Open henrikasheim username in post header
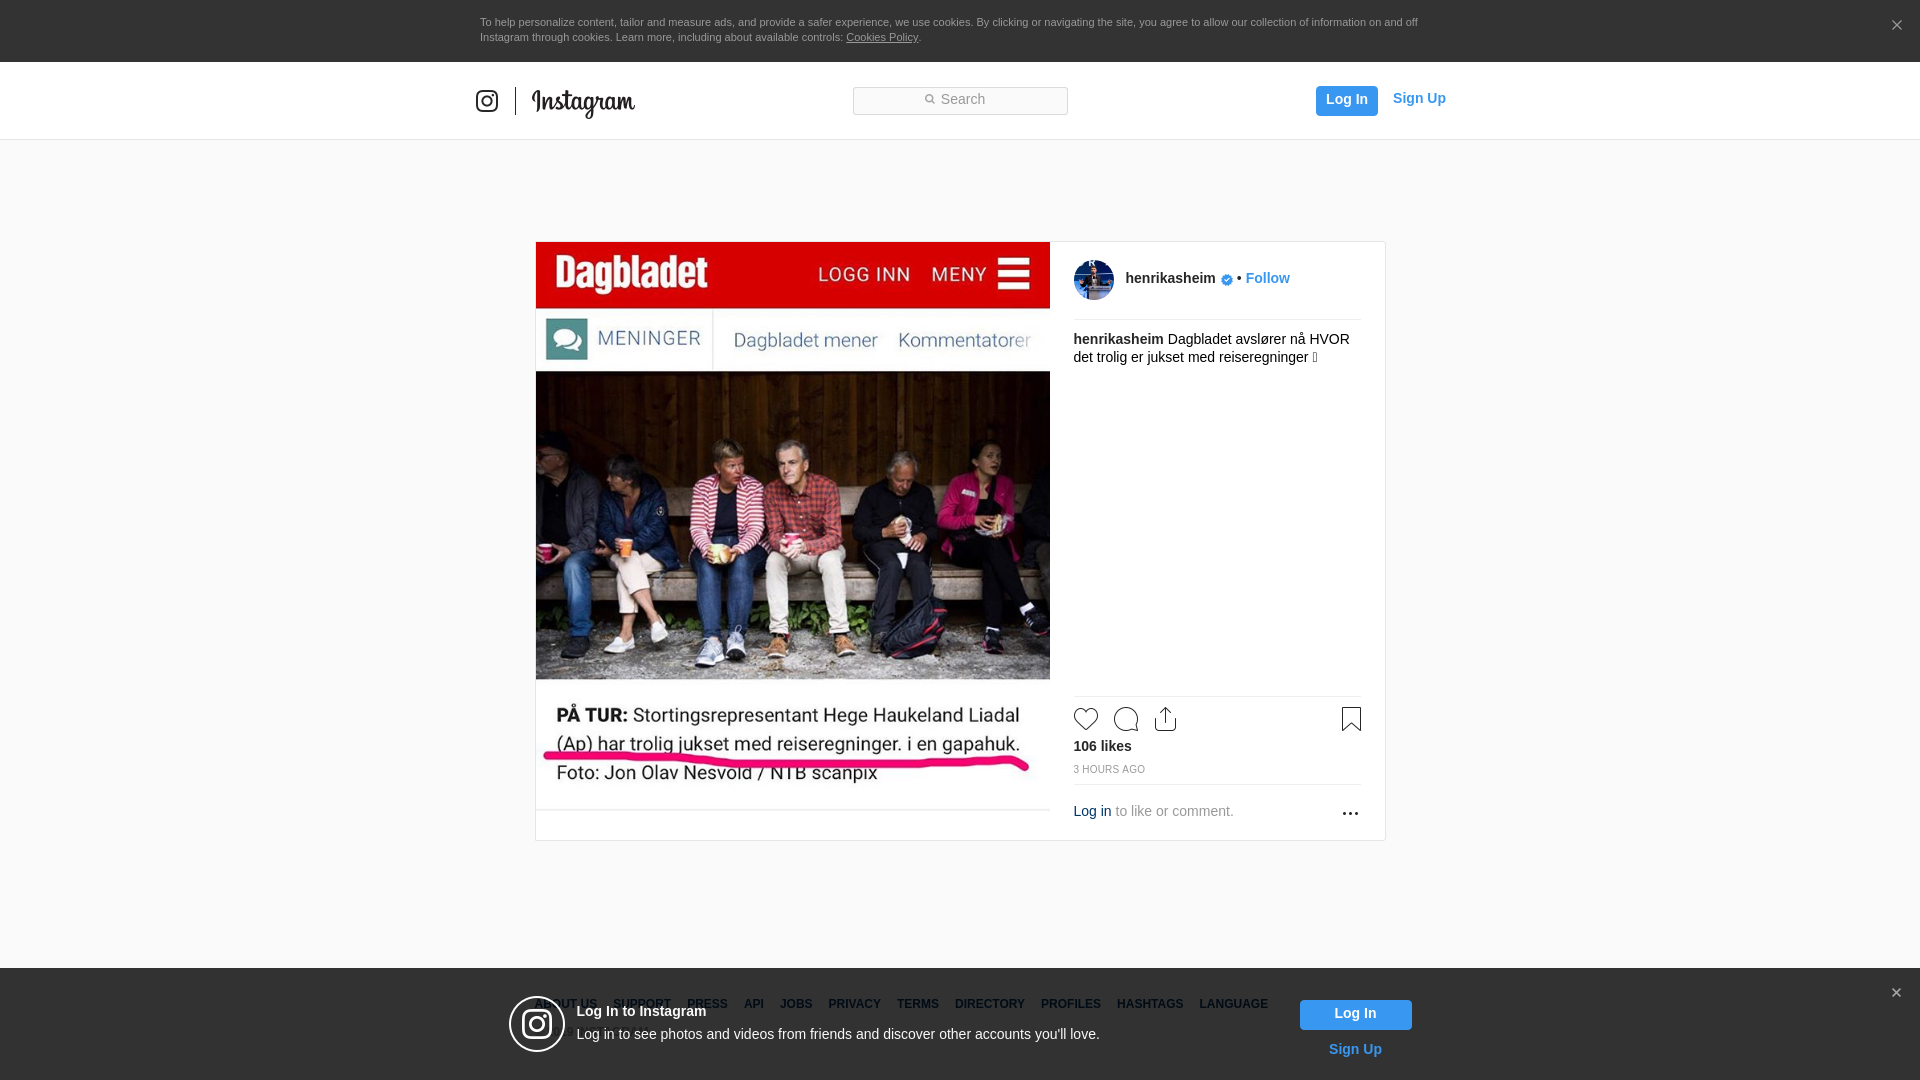This screenshot has width=1920, height=1080. [1170, 278]
